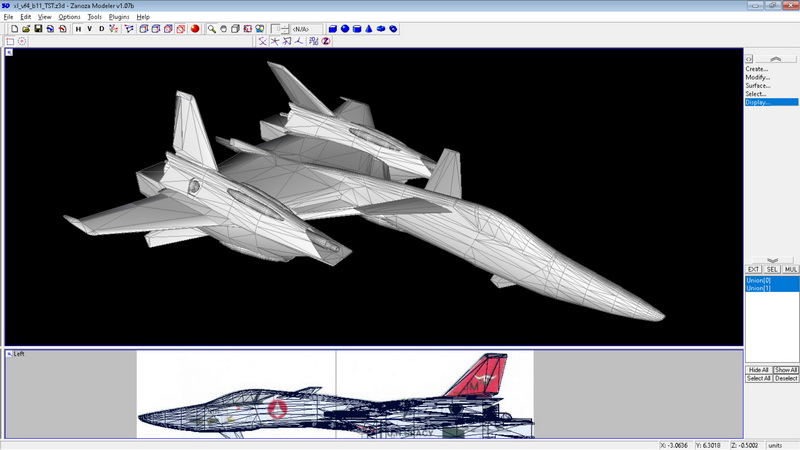Image resolution: width=800 pixels, height=450 pixels.
Task: Click the Open file folder icon
Action: pos(26,29)
